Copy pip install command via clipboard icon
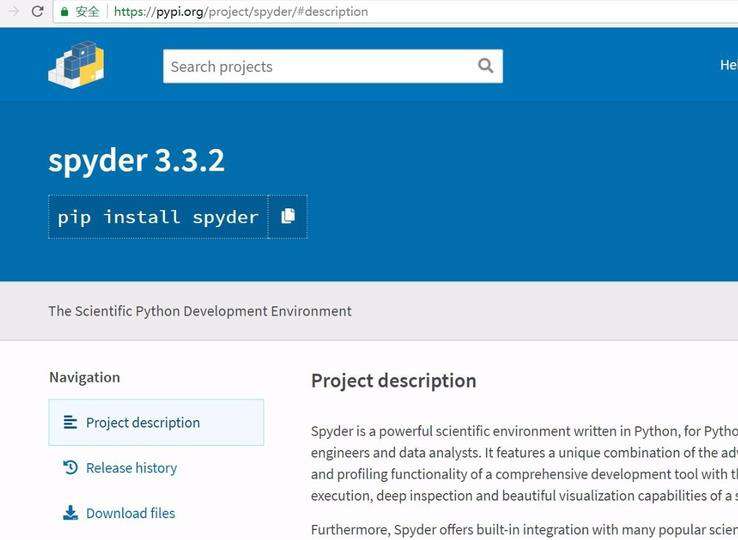 [288, 217]
